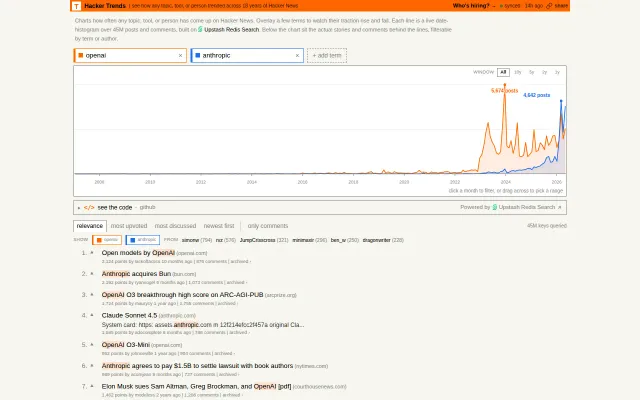This screenshot has width=640, height=400.
Task: Filter by author JumpCrisscross
Action: tap(264, 240)
